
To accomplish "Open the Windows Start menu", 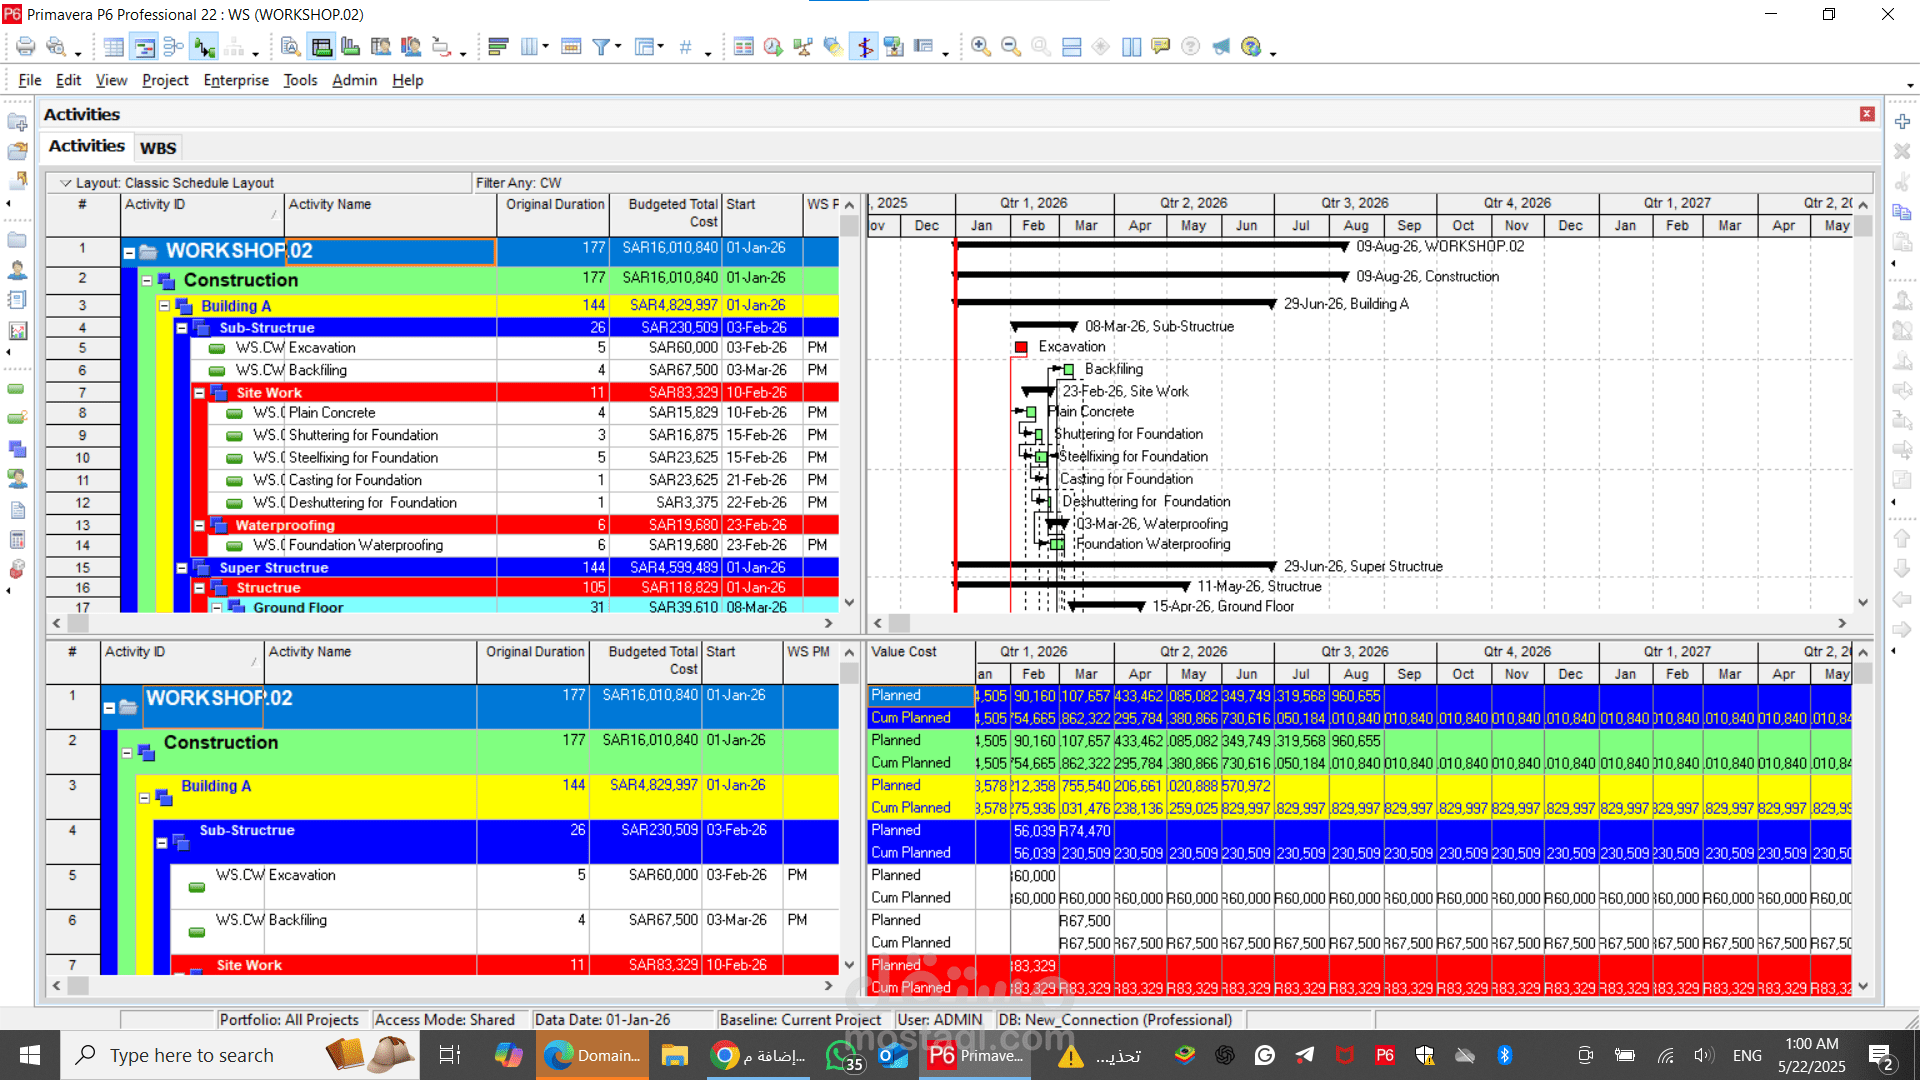I will point(30,1055).
